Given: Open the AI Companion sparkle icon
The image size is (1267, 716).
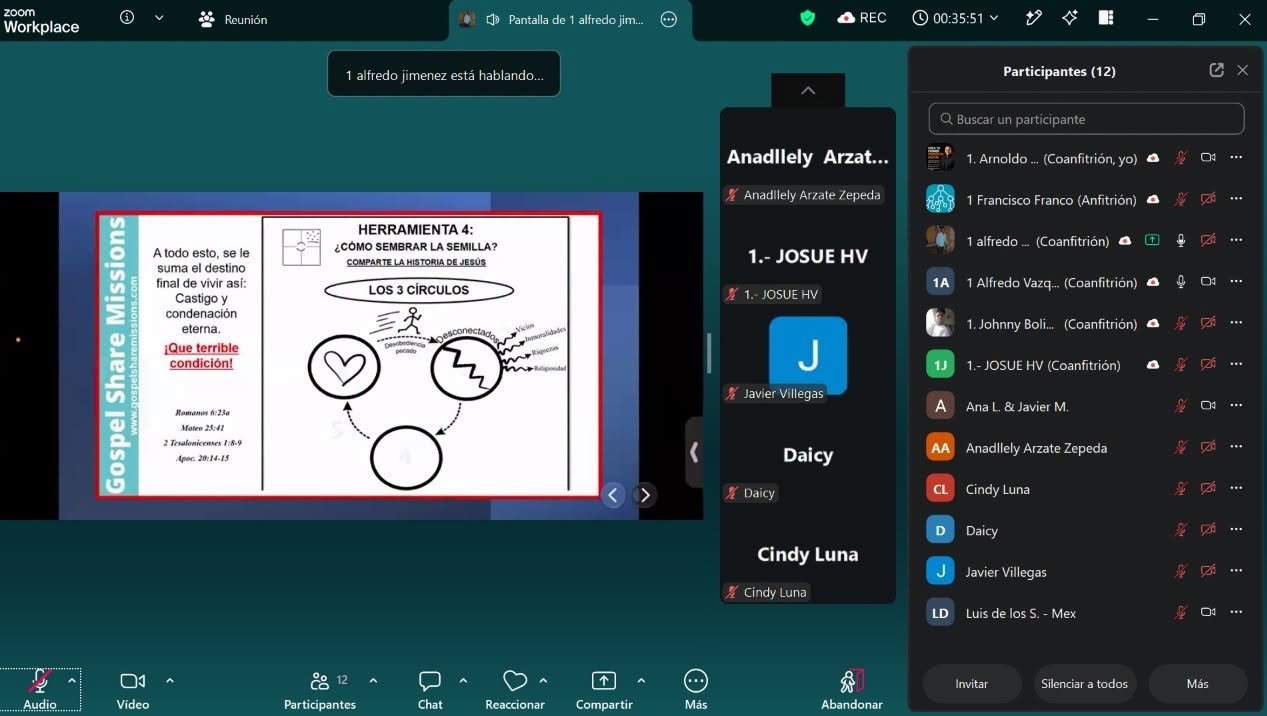Looking at the screenshot, I should tap(1070, 18).
